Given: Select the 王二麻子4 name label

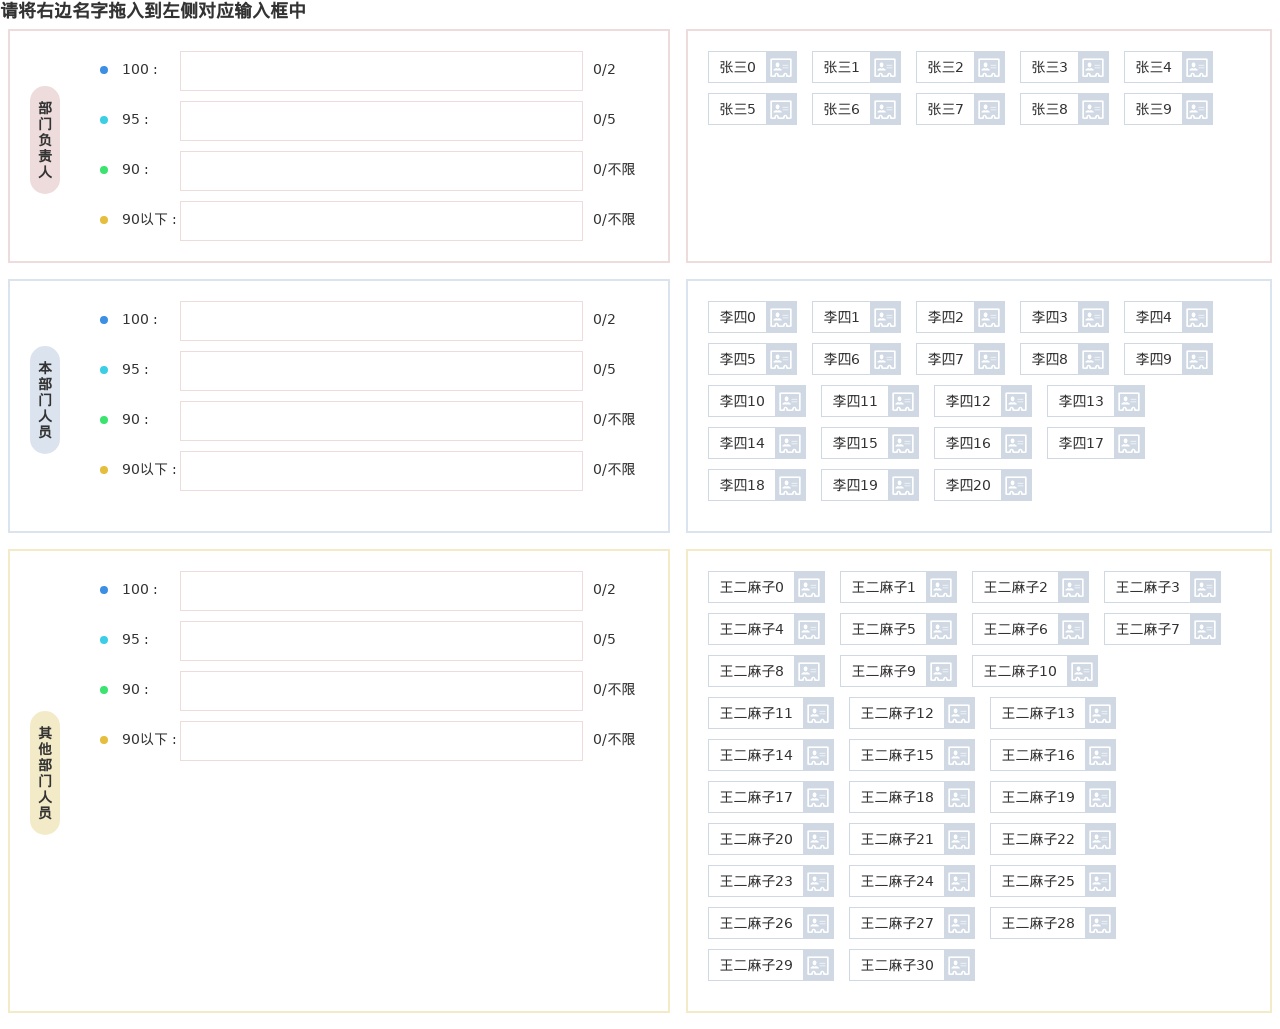Looking at the screenshot, I should click(751, 630).
